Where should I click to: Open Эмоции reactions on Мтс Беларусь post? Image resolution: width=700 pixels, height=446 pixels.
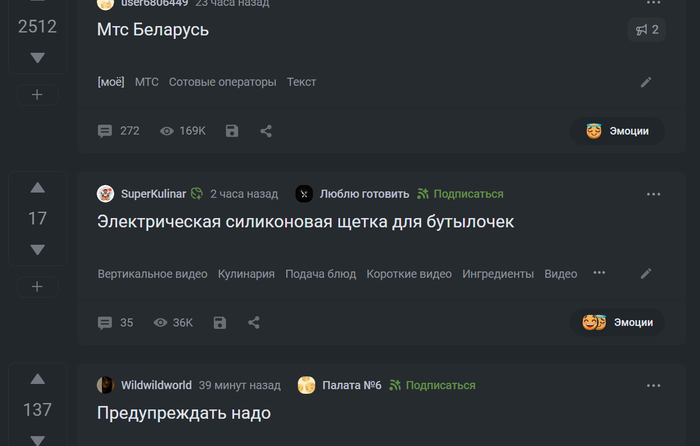pos(618,131)
